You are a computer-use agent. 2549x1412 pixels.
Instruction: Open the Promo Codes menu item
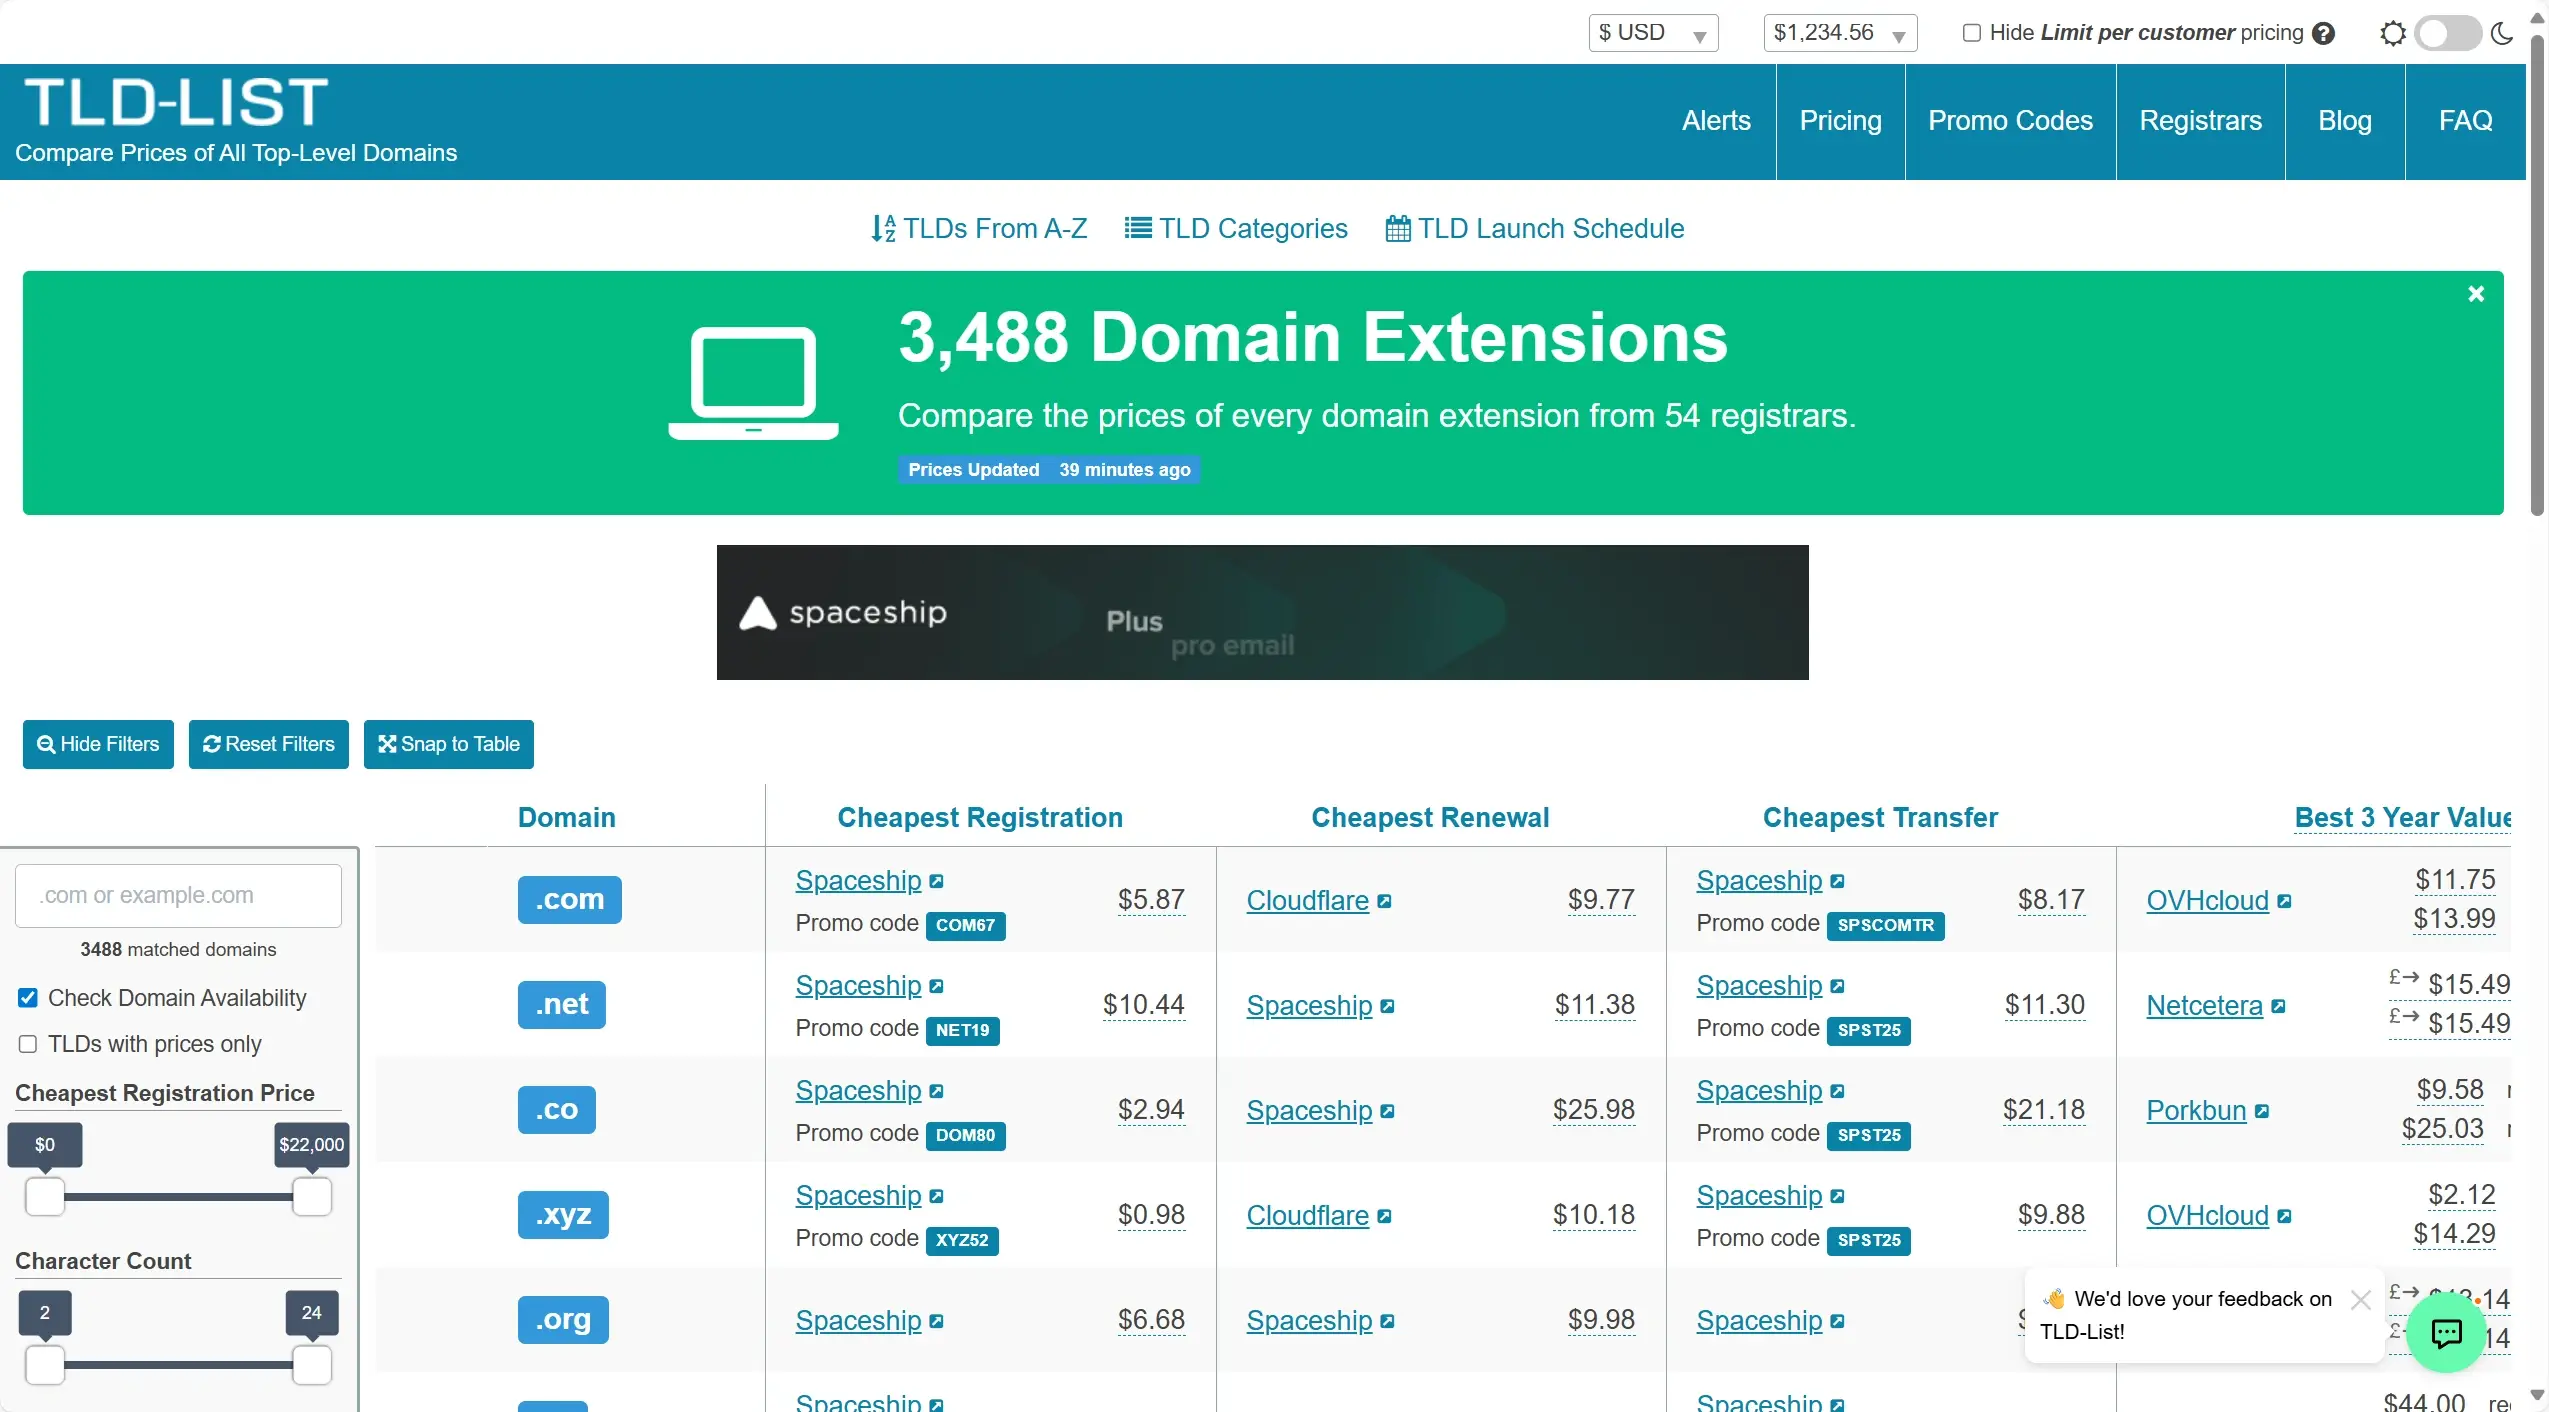coord(2010,121)
